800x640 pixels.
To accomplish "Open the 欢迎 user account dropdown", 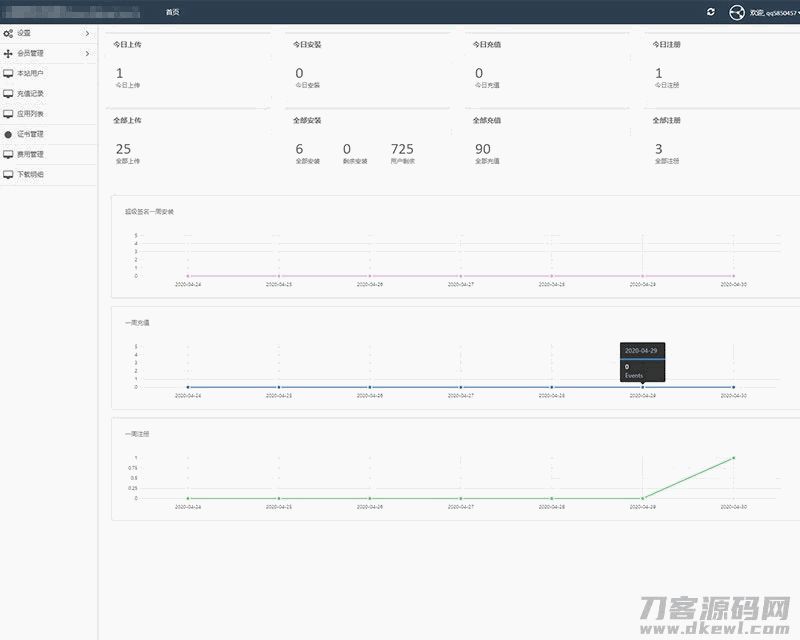I will [774, 13].
